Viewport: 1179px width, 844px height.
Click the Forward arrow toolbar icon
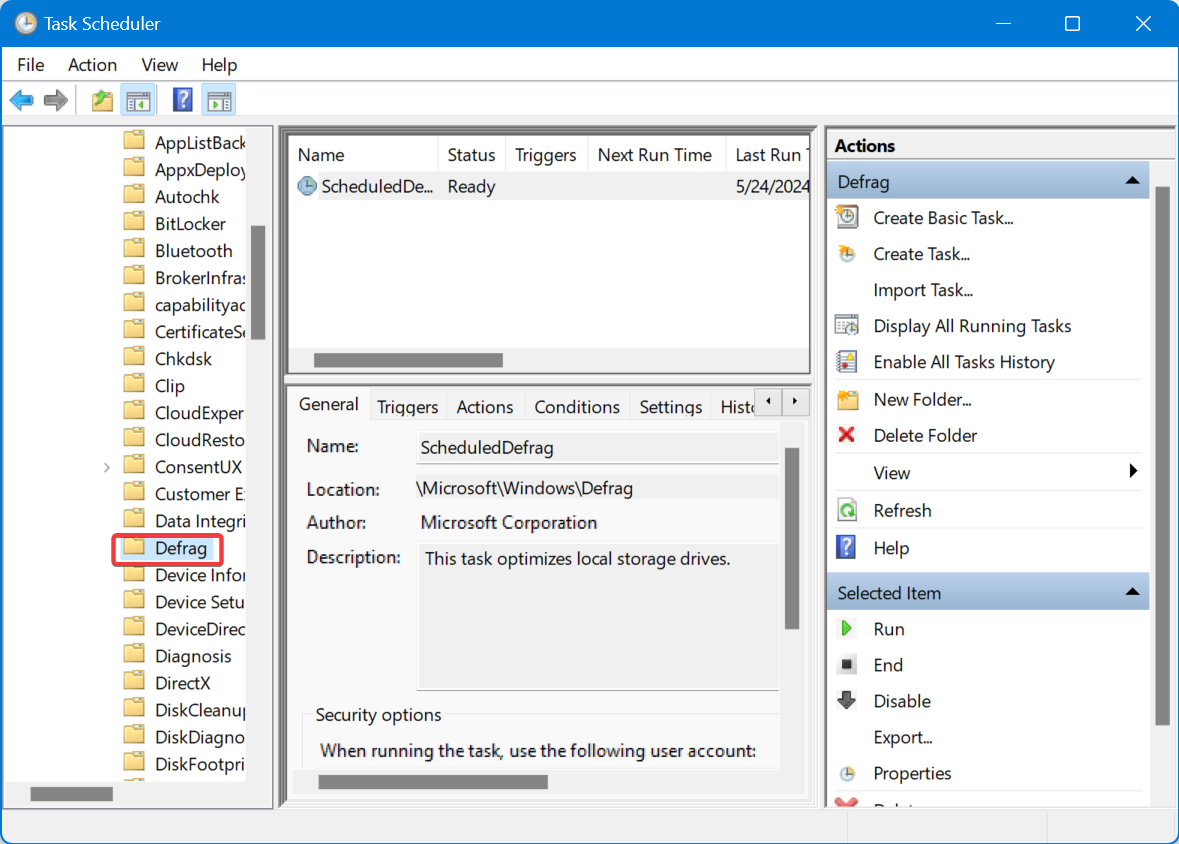point(56,100)
